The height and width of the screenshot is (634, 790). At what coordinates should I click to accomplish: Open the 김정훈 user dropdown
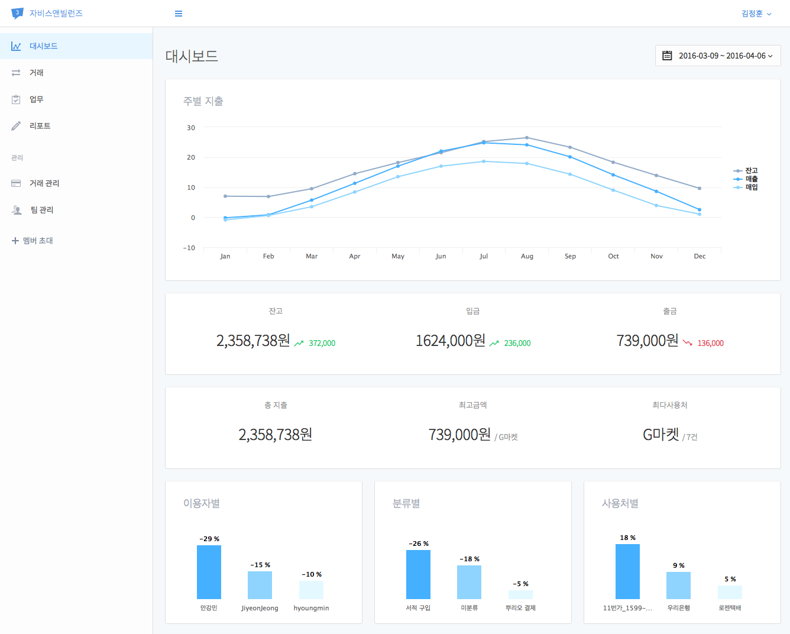(x=756, y=14)
